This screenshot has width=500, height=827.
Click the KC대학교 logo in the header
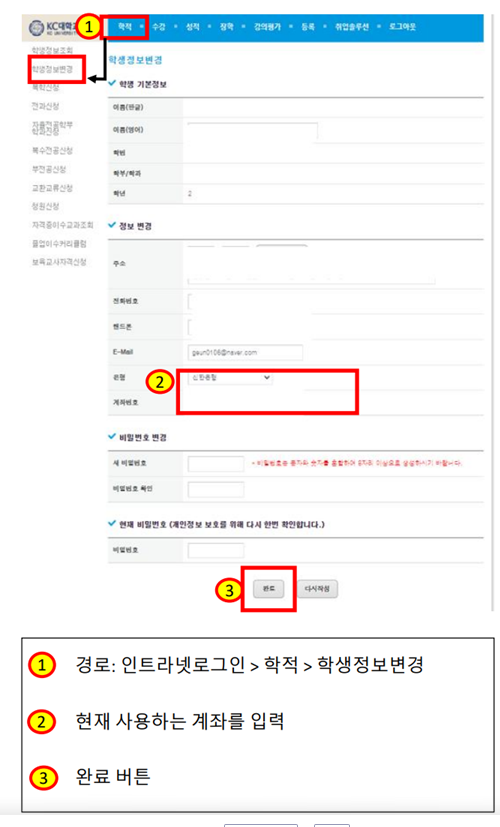coord(53,27)
